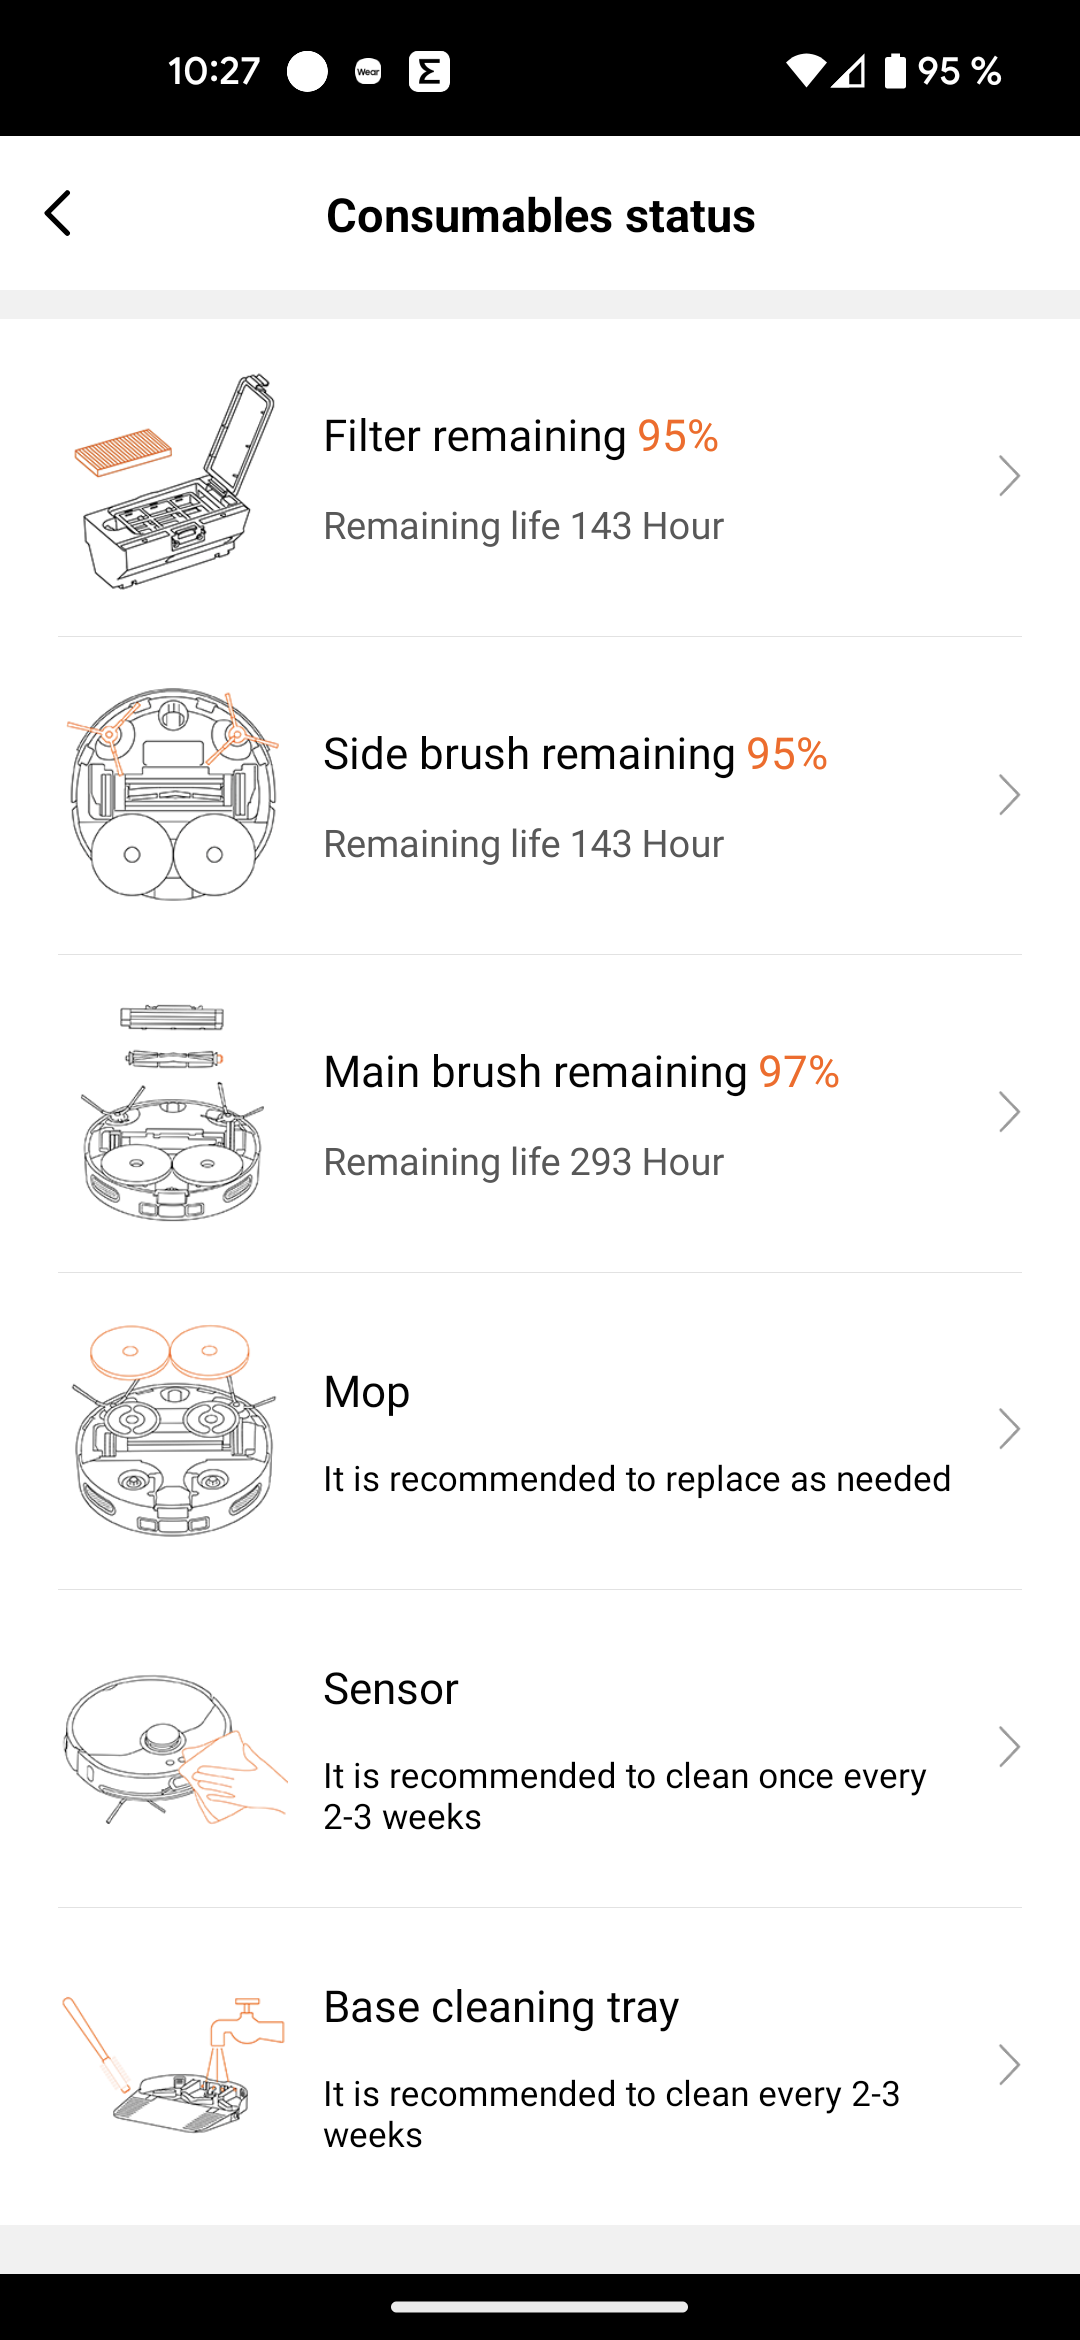The image size is (1080, 2340).
Task: Select the Mop replace as needed text
Action: [x=636, y=1479]
